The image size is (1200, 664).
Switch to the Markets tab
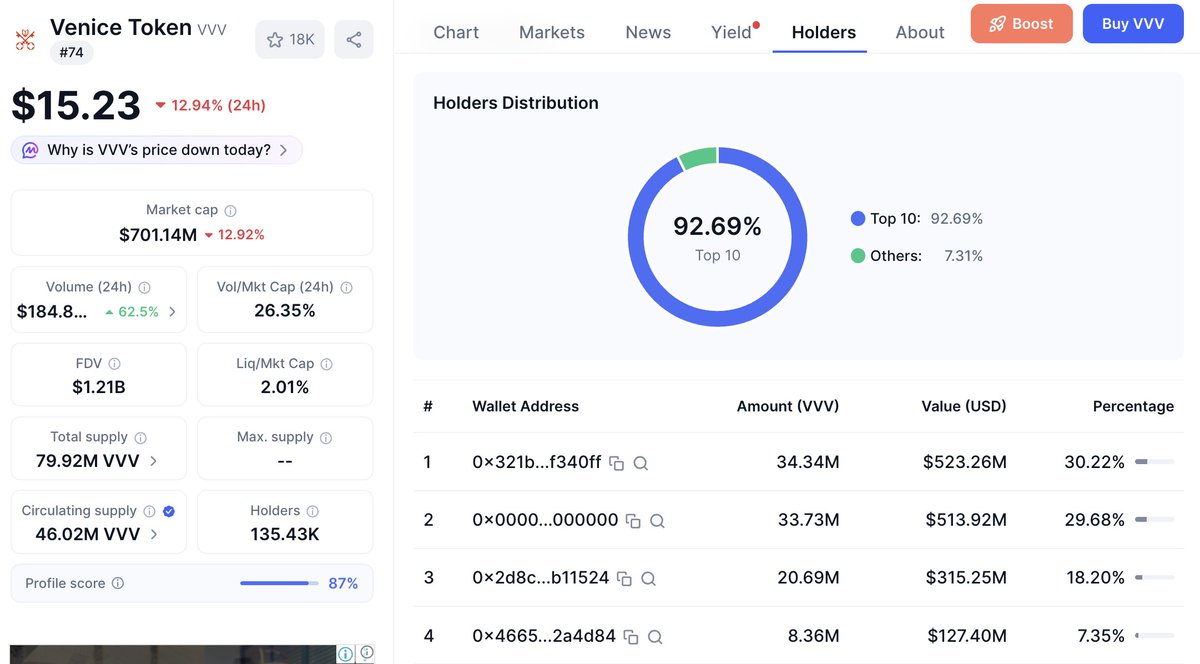(x=552, y=32)
